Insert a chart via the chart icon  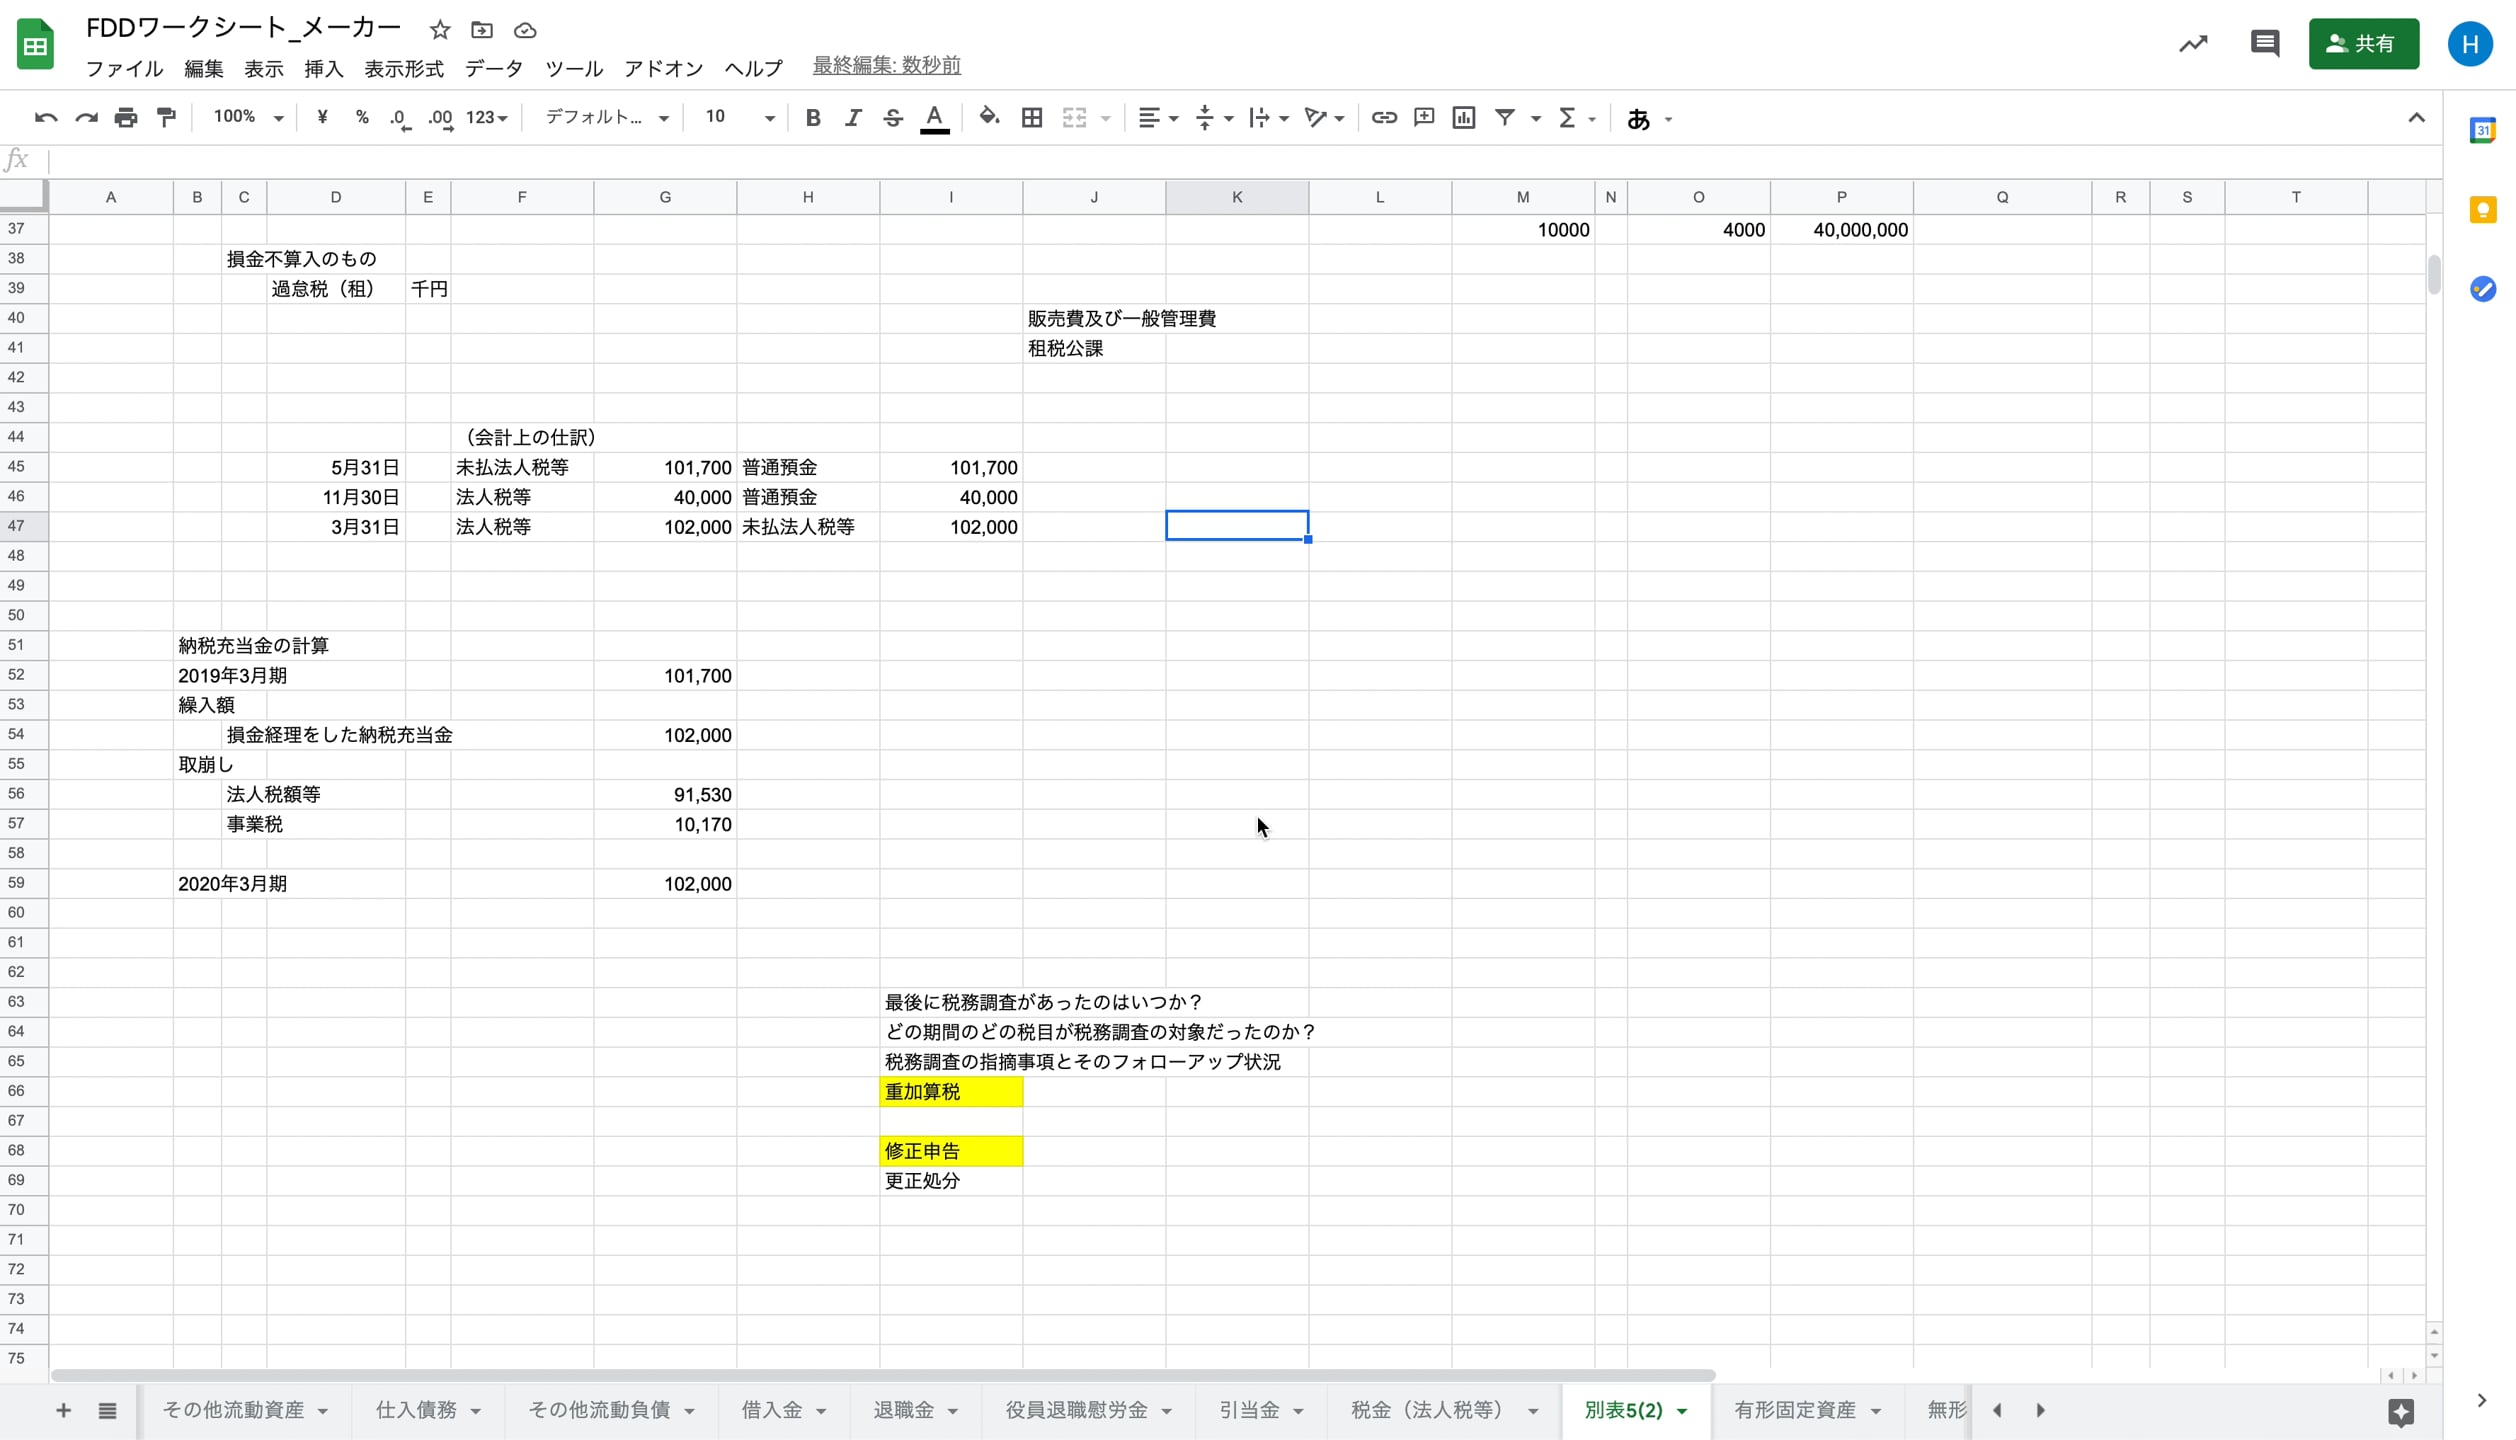coord(1463,117)
